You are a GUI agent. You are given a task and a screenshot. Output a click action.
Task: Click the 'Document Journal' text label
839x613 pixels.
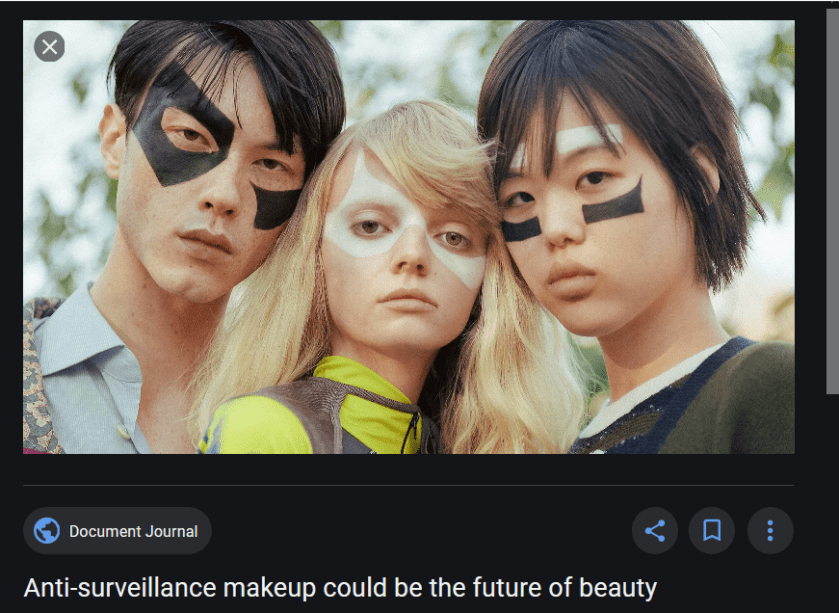[x=133, y=531]
